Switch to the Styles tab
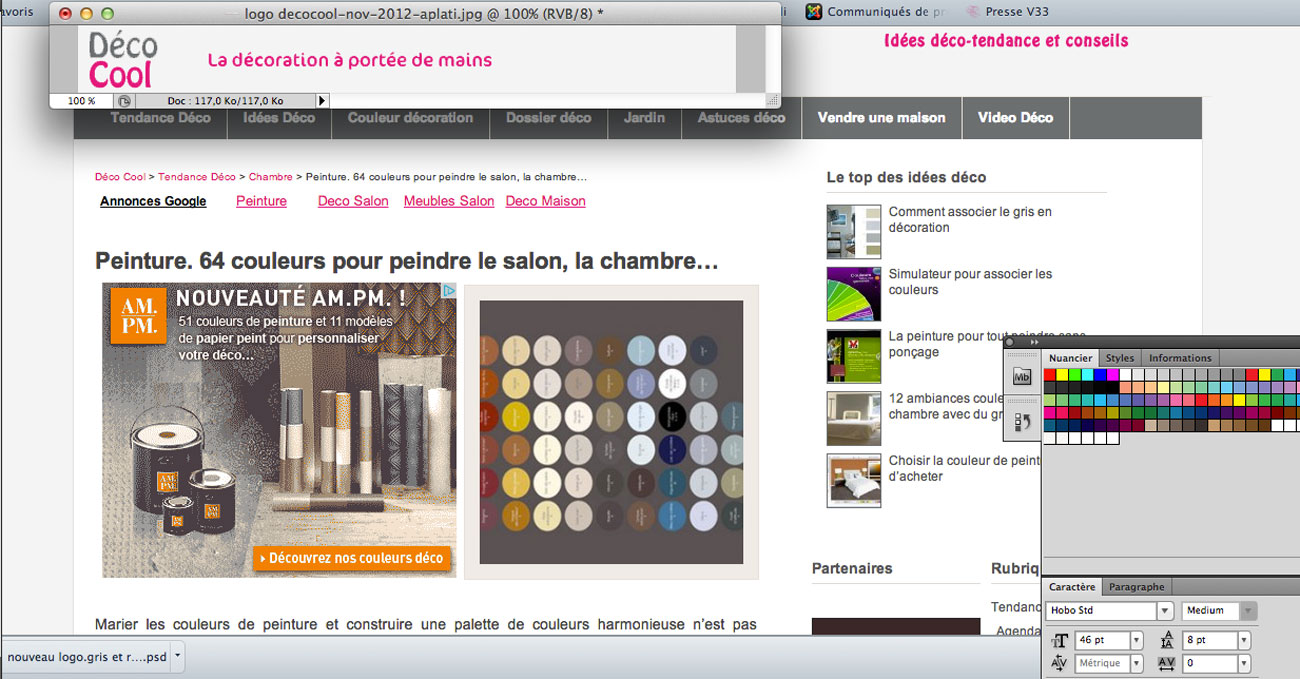1300x679 pixels. coord(1119,358)
